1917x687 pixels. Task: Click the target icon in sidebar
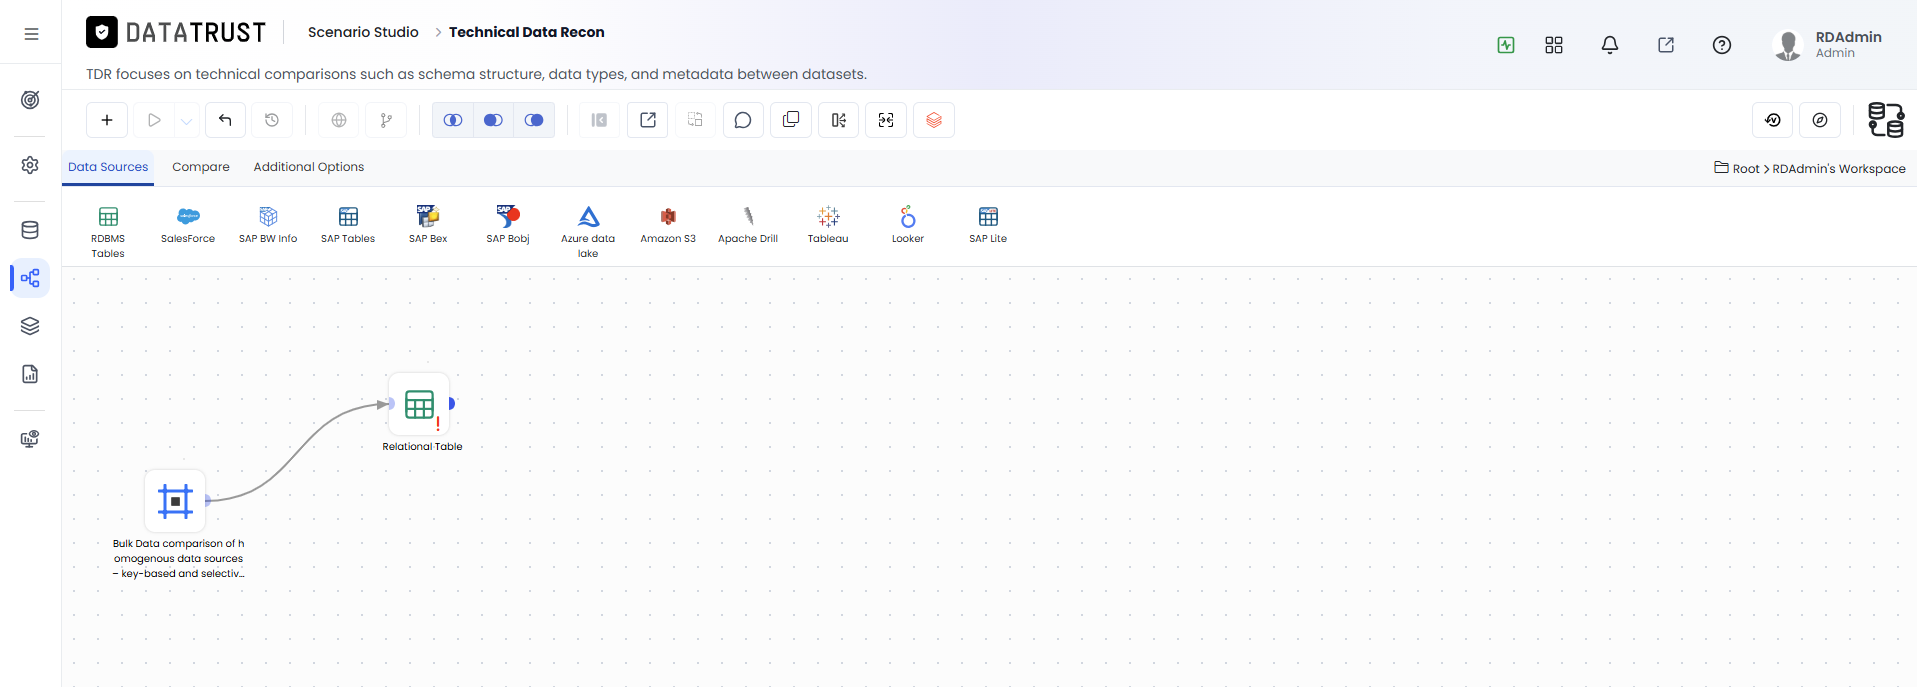click(x=30, y=100)
